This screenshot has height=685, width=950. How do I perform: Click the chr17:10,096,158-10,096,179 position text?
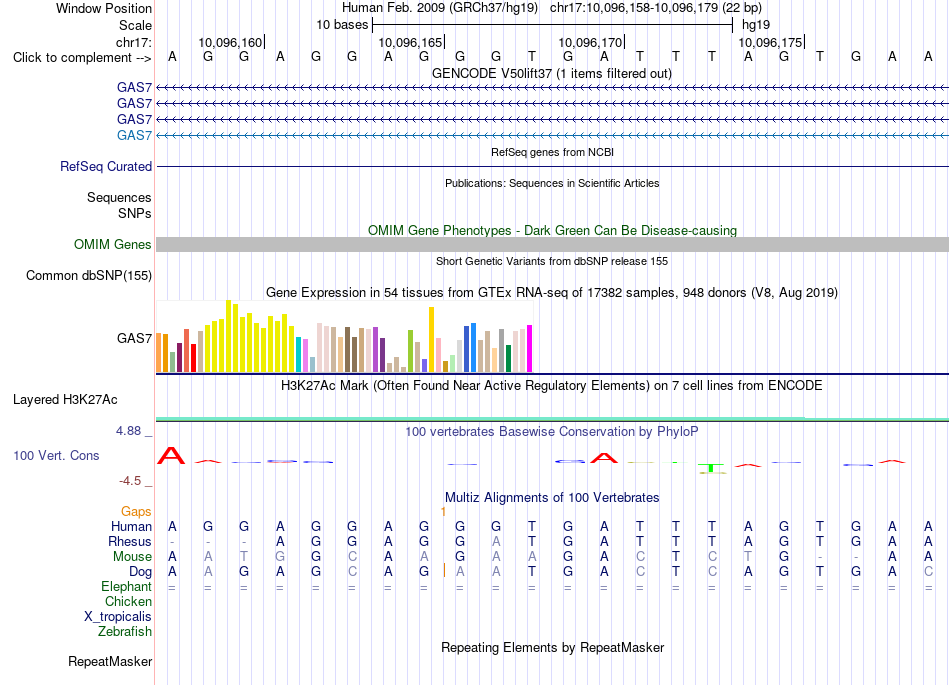(656, 8)
